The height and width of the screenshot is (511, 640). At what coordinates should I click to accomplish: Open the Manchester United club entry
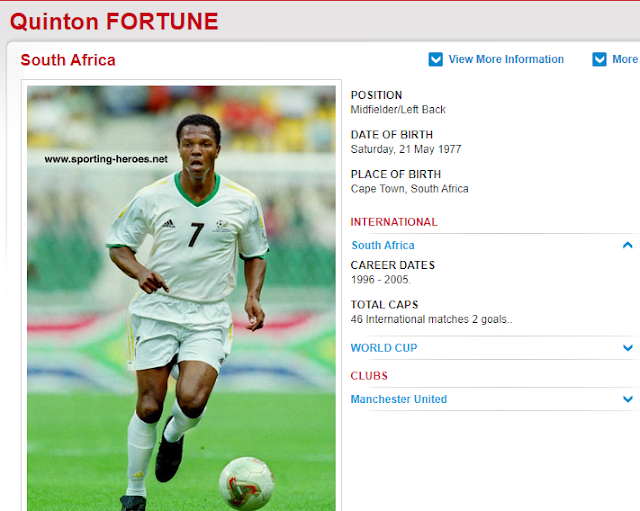[399, 399]
